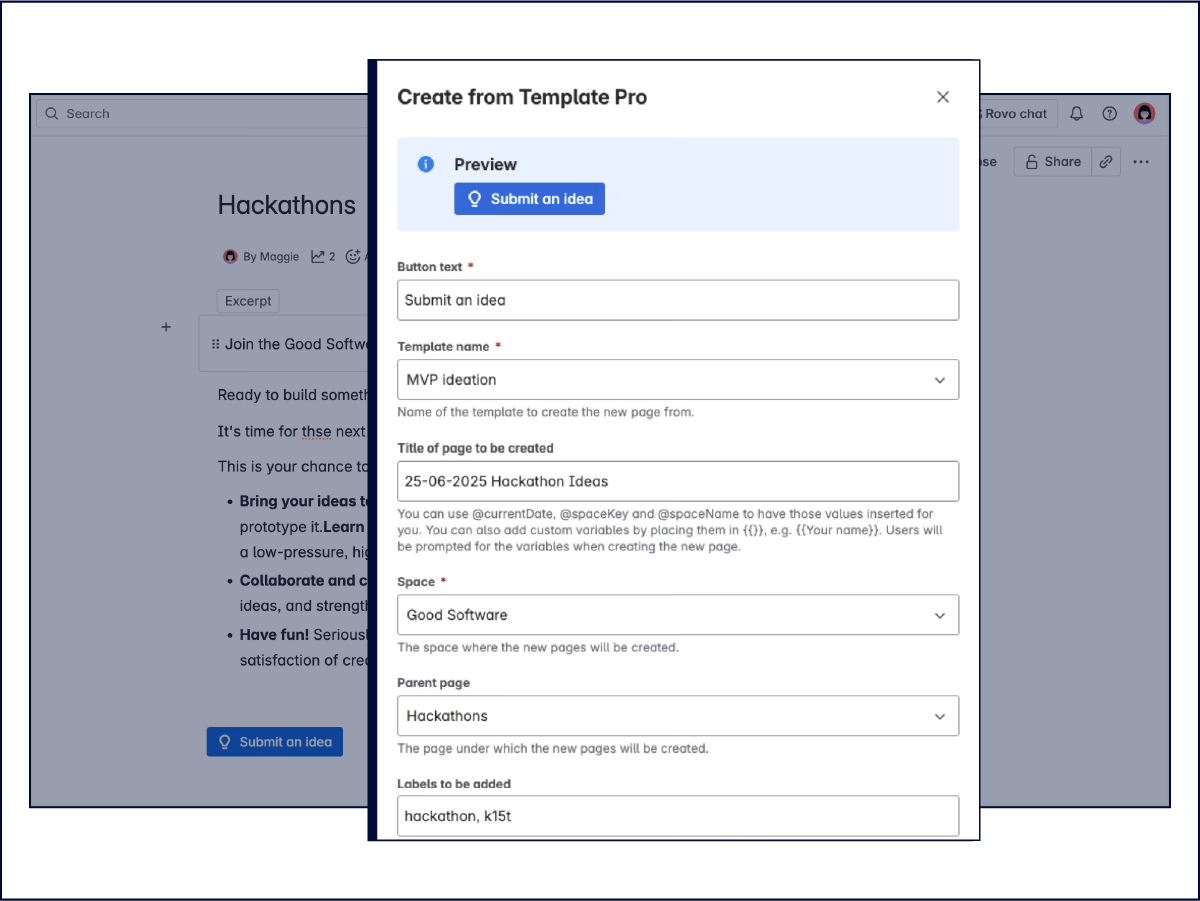Image resolution: width=1200 pixels, height=901 pixels.
Task: Click the info icon in Preview banner
Action: [426, 164]
